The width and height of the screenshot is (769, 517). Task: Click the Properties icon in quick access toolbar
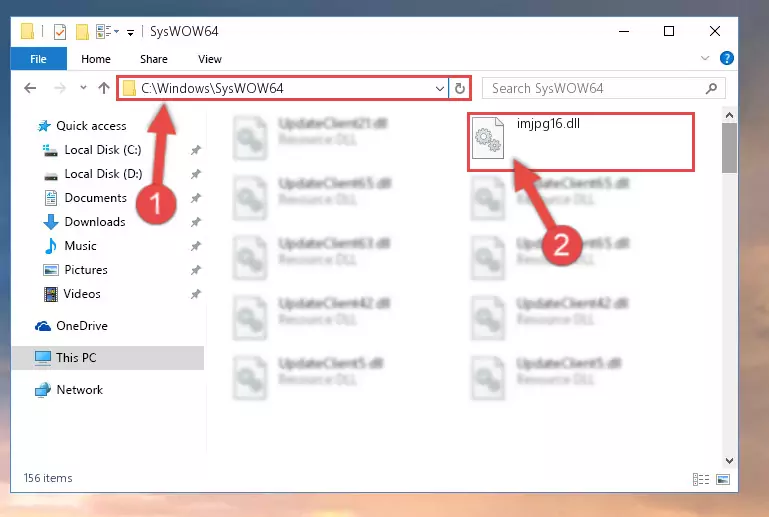tap(60, 32)
